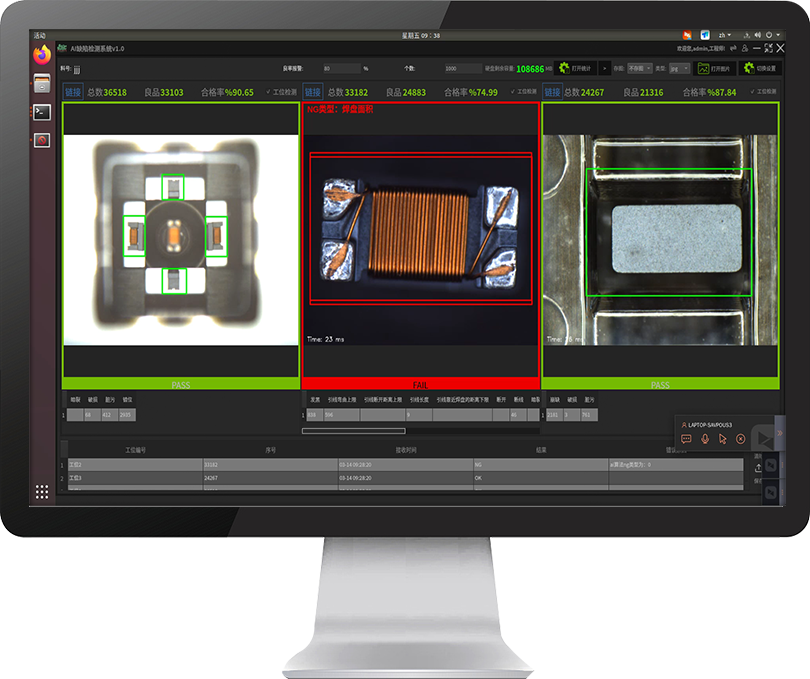Launch Firefox from the dock
This screenshot has width=810, height=679.
42,55
